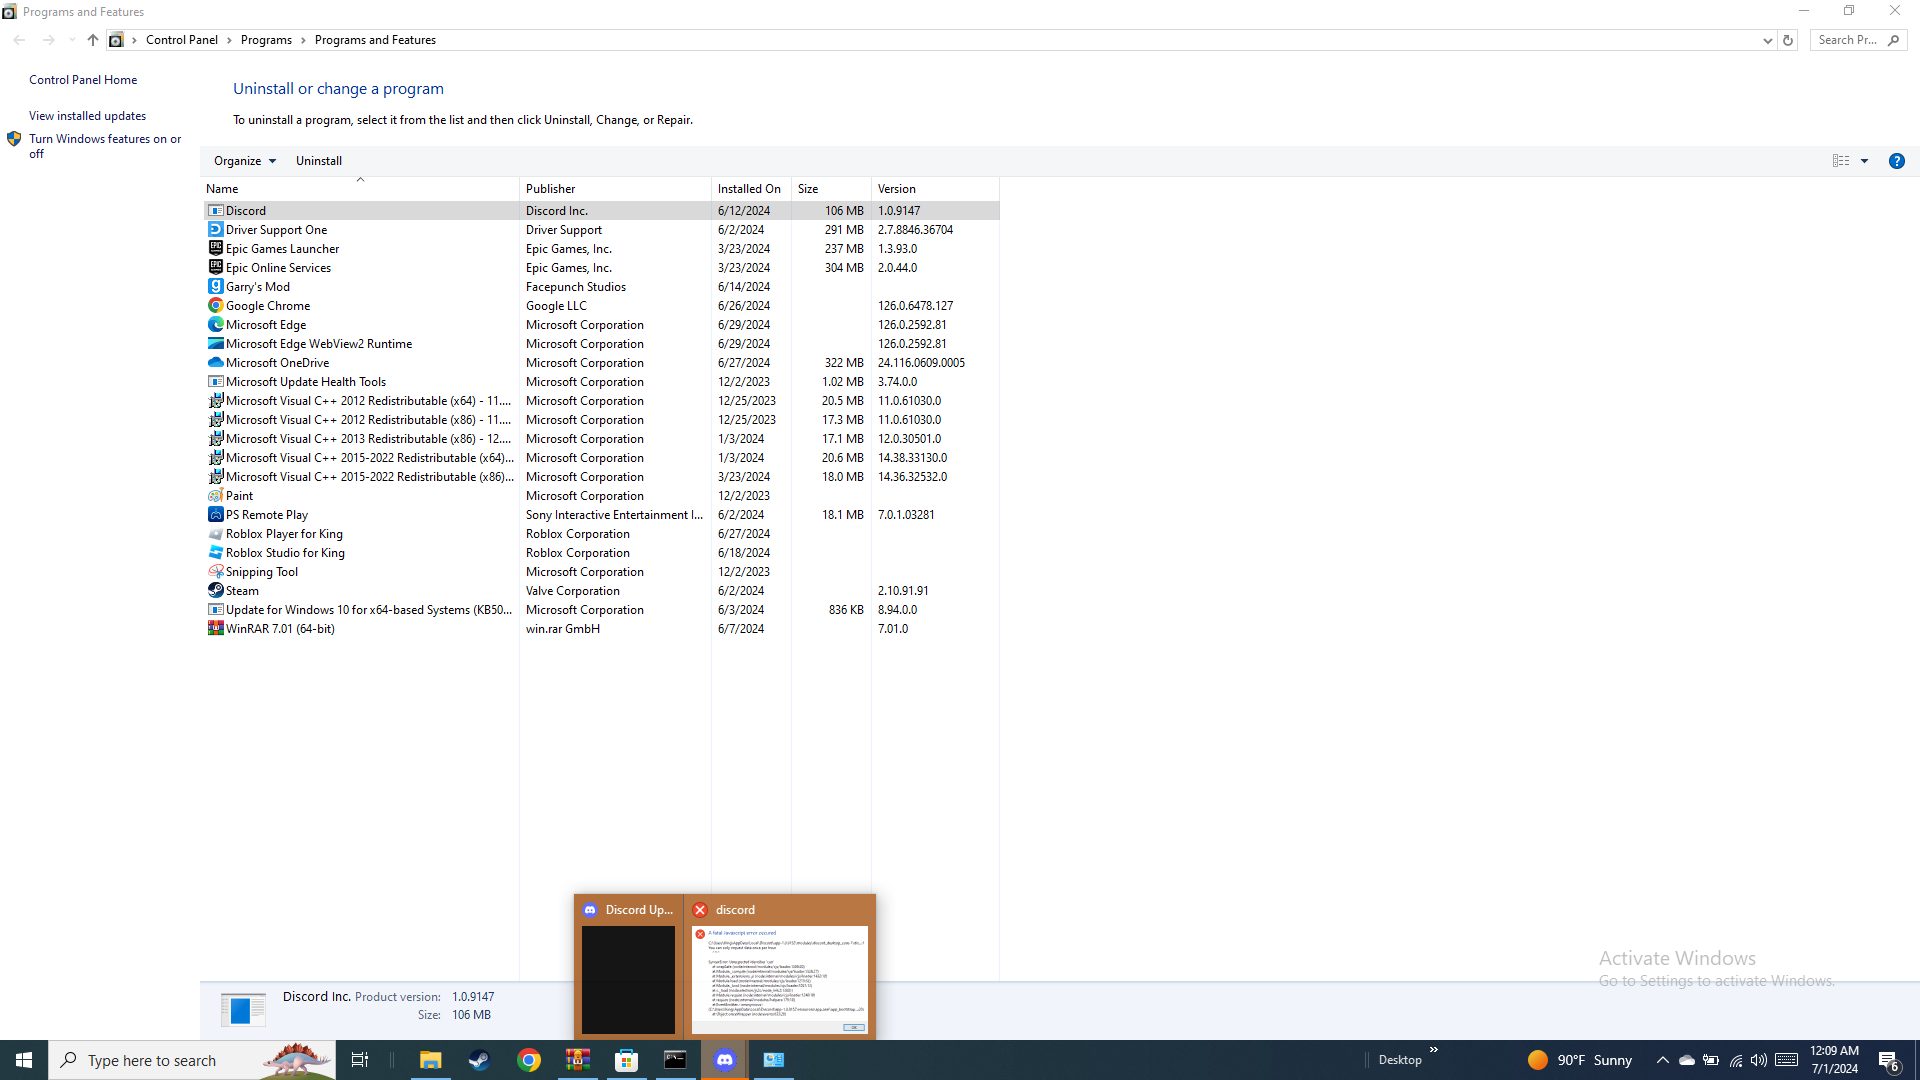Screen dimensions: 1920x1080
Task: Open Steam from the taskbar
Action: [479, 1060]
